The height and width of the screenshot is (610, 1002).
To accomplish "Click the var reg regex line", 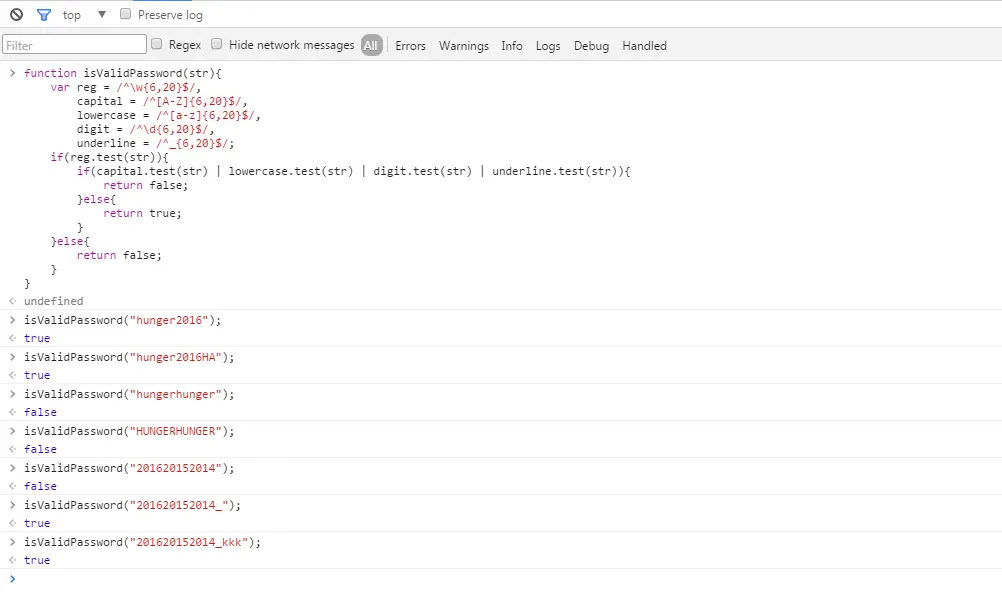I will coord(126,87).
